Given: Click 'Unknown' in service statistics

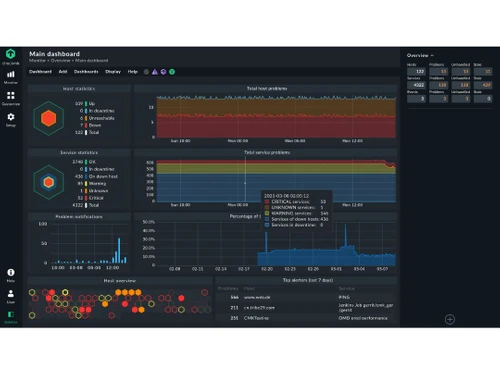Looking at the screenshot, I should (98, 191).
